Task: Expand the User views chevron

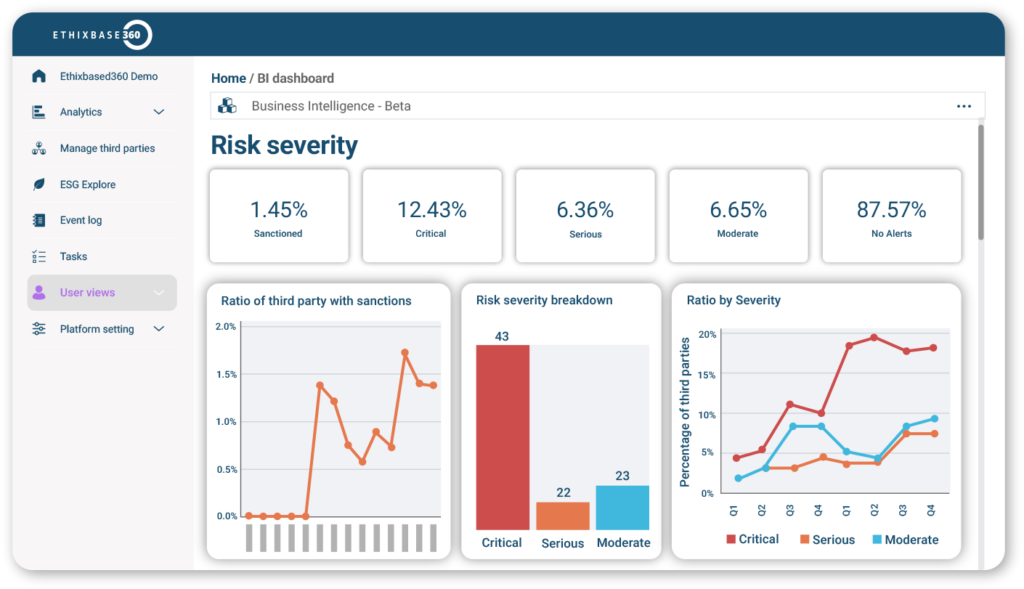Action: tap(159, 293)
